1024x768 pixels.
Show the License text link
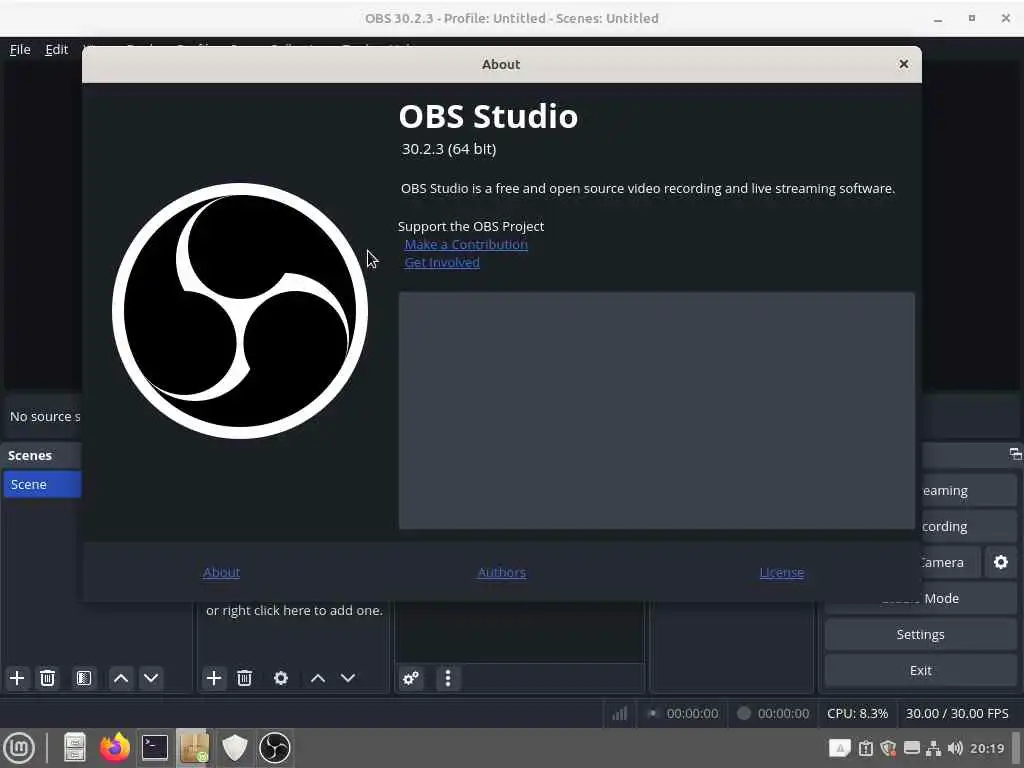pos(782,573)
